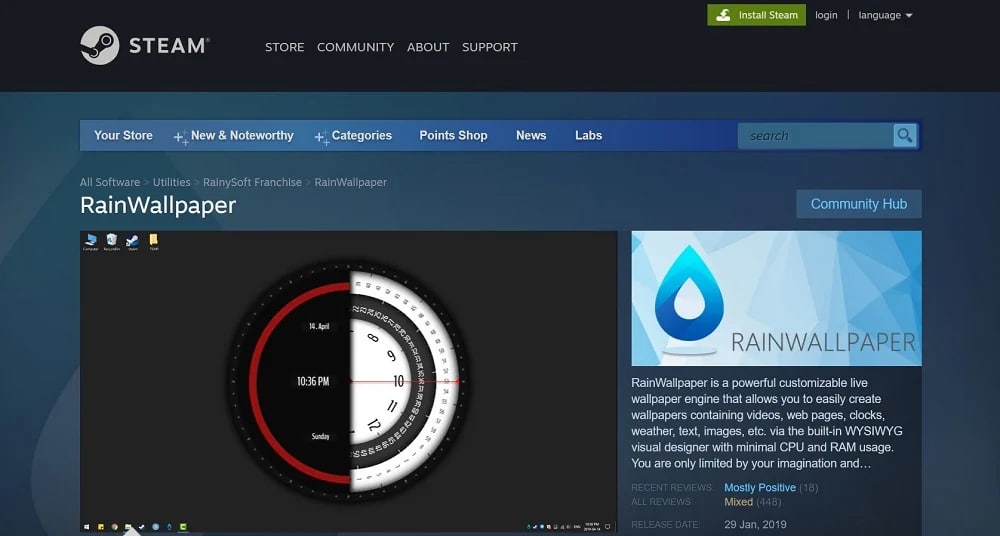Select the Your Store tab
Screen dimensions: 1000x536
pyautogui.click(x=123, y=135)
